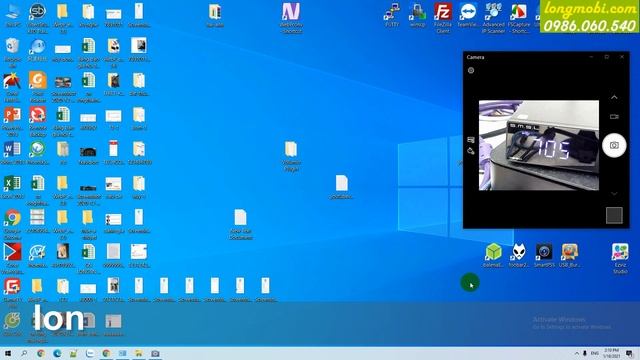Select the SmartPSS desktop shortcut
The height and width of the screenshot is (360, 640).
544,256
